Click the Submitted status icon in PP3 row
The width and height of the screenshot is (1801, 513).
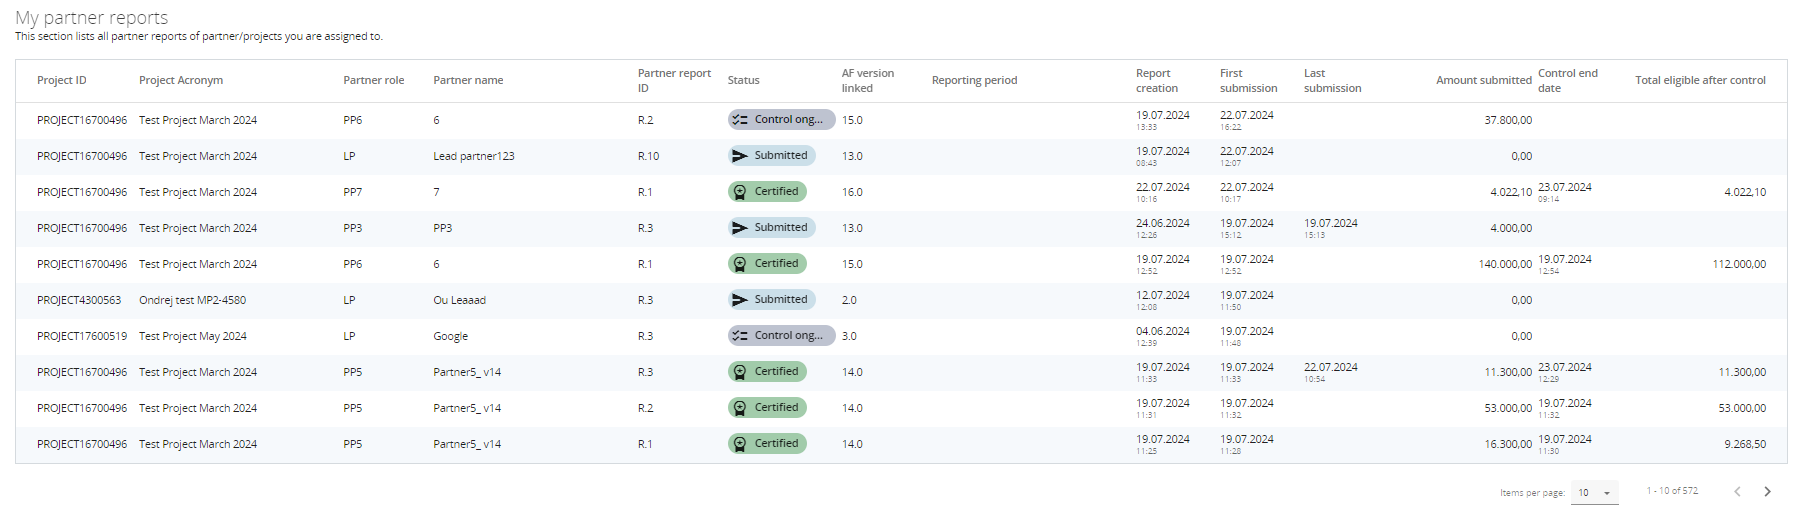tap(740, 228)
